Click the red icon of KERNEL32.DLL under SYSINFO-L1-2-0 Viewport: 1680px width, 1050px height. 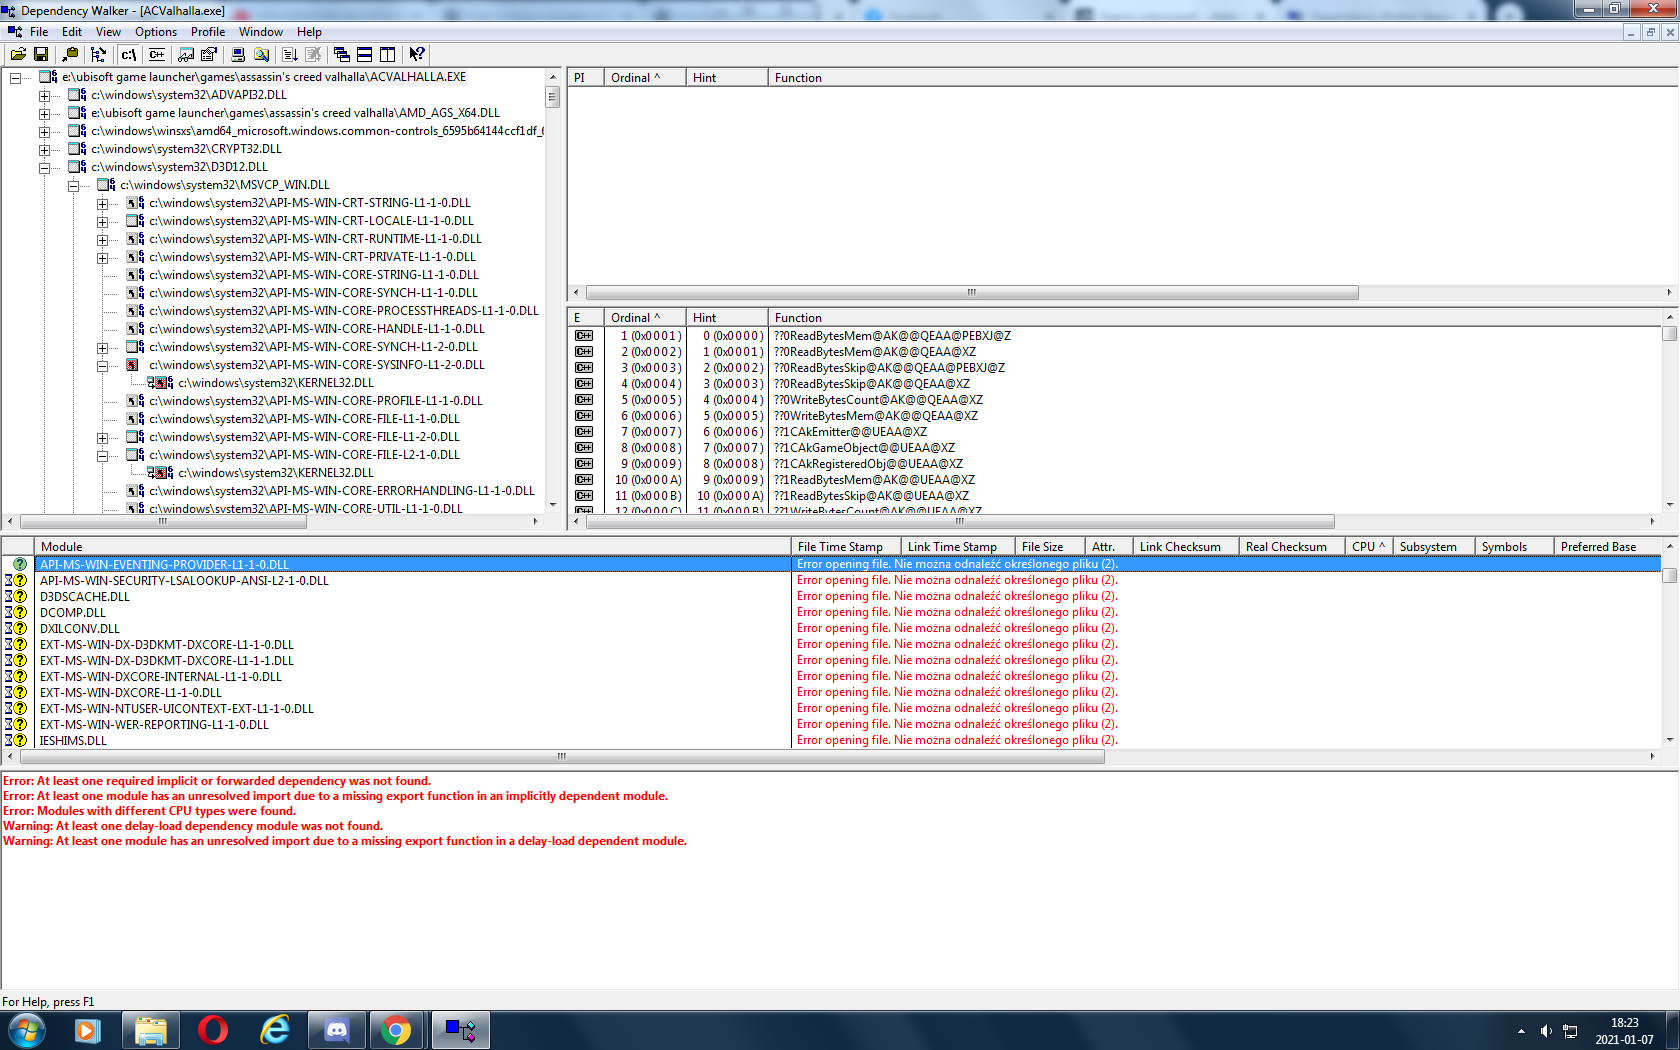[160, 383]
